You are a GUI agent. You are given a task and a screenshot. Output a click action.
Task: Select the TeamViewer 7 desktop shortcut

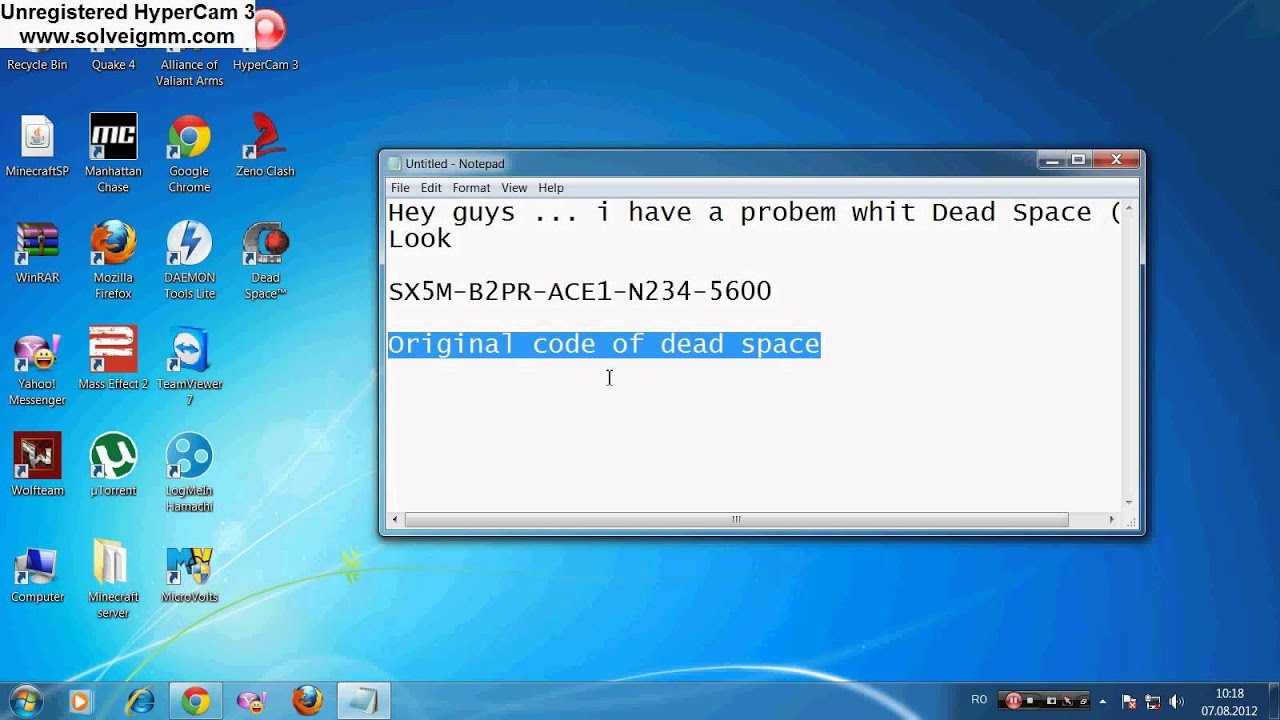pyautogui.click(x=189, y=367)
